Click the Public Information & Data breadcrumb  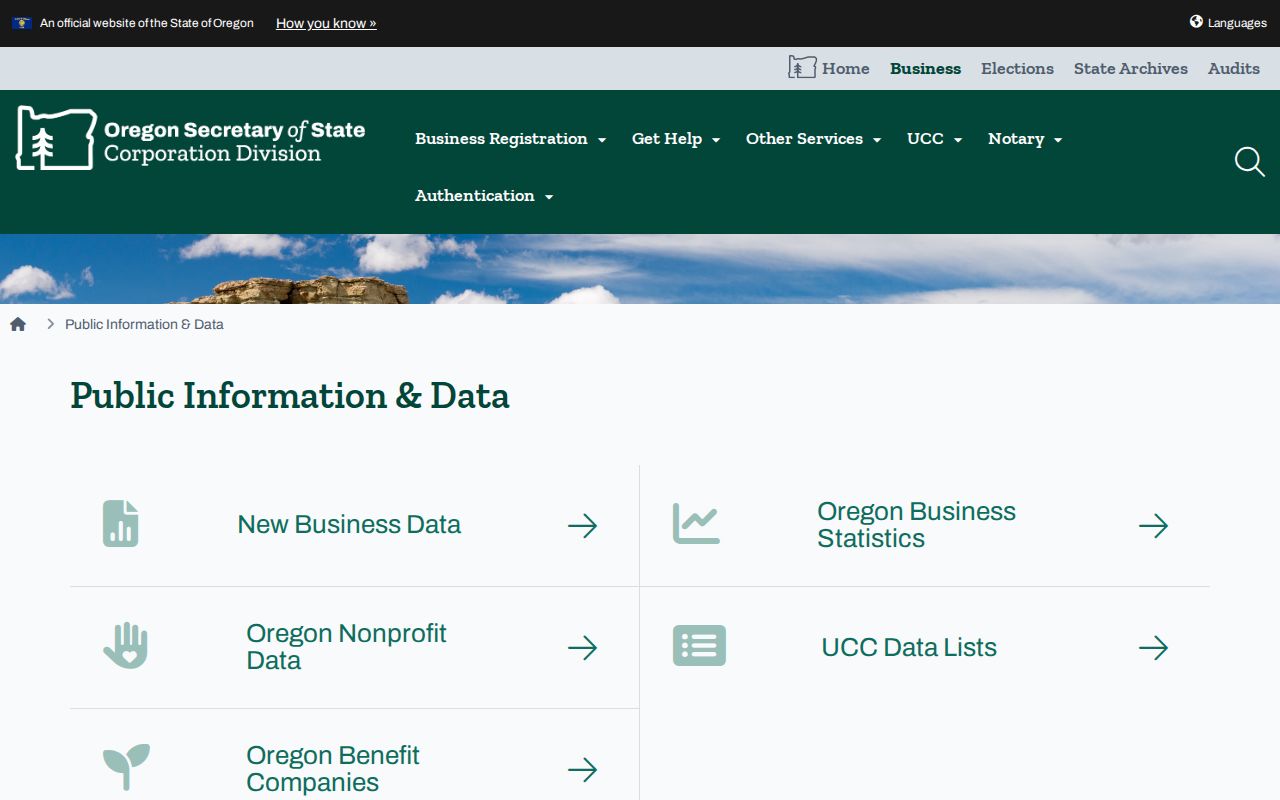pos(144,324)
